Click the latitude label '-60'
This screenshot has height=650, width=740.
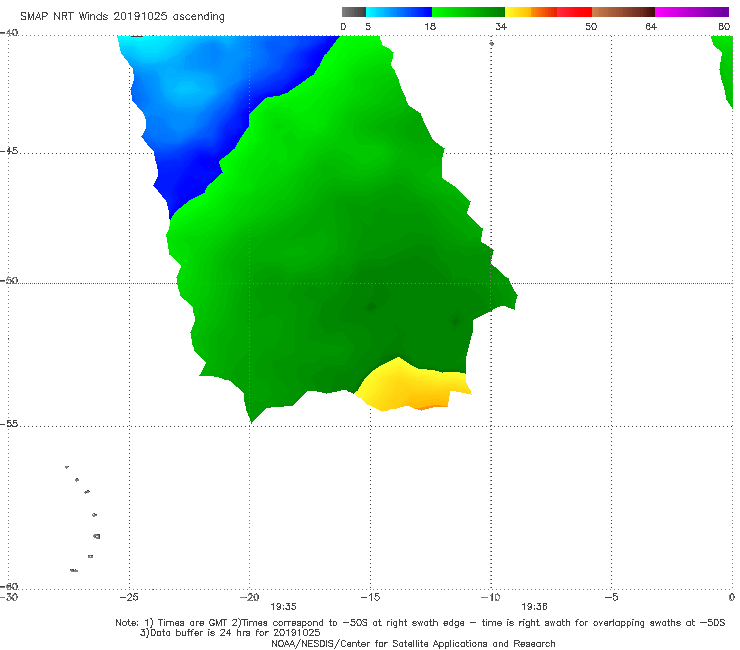coord(9,586)
